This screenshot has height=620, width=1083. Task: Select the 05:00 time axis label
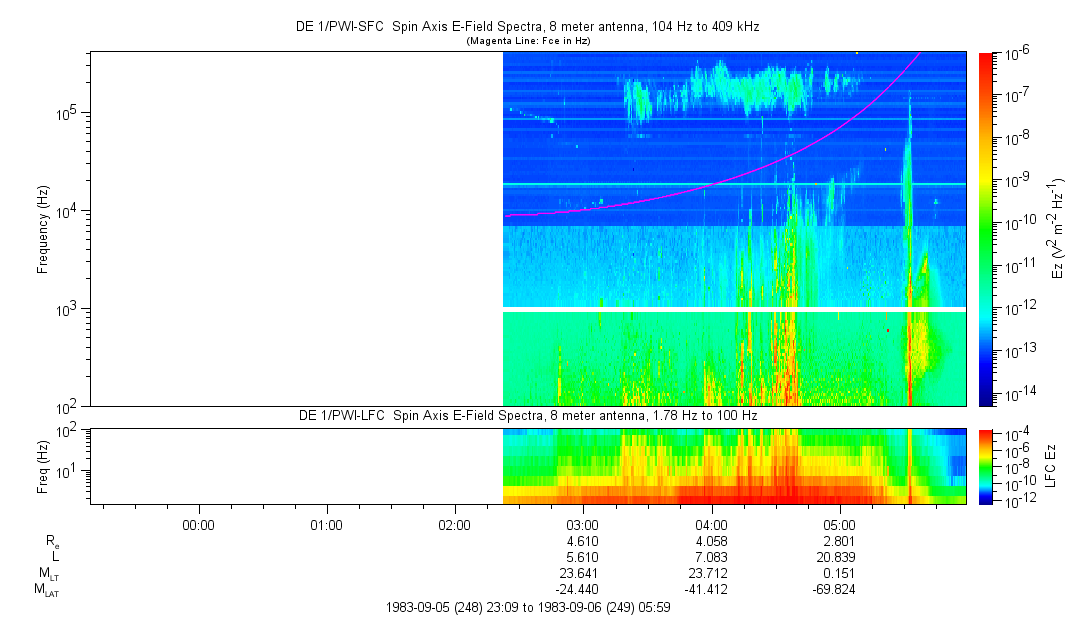click(839, 525)
